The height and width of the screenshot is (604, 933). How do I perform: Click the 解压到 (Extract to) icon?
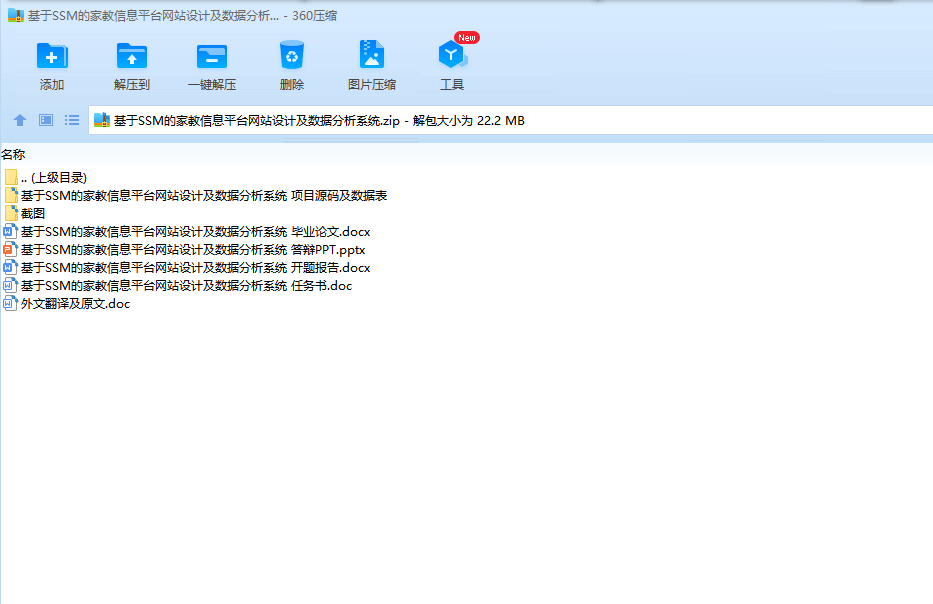pyautogui.click(x=132, y=57)
